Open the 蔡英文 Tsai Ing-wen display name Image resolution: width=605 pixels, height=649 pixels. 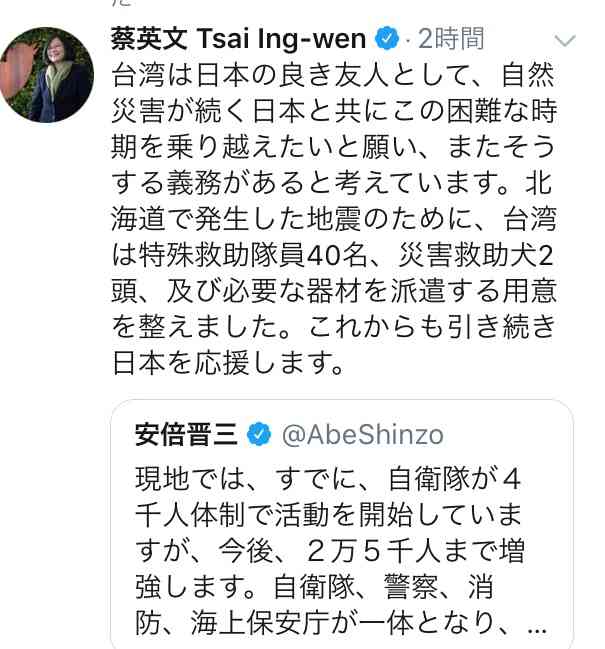coord(238,39)
